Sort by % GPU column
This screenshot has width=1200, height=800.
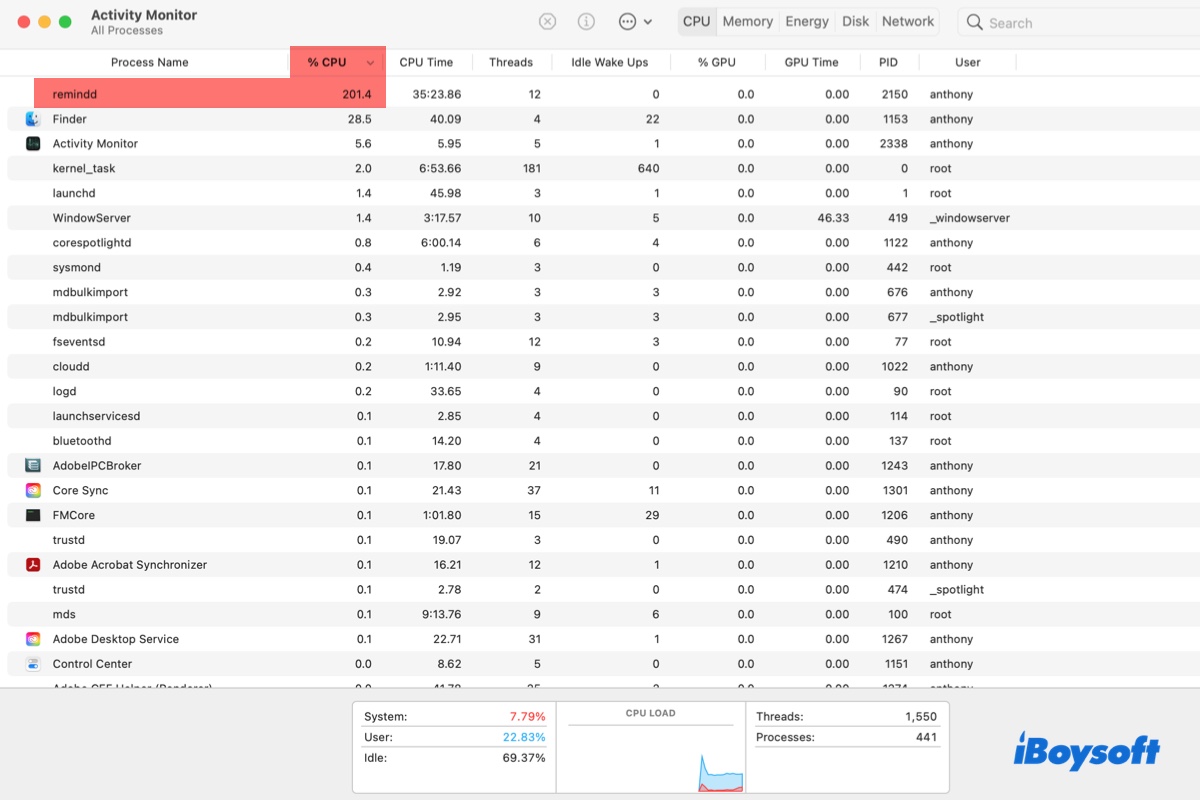tap(717, 62)
